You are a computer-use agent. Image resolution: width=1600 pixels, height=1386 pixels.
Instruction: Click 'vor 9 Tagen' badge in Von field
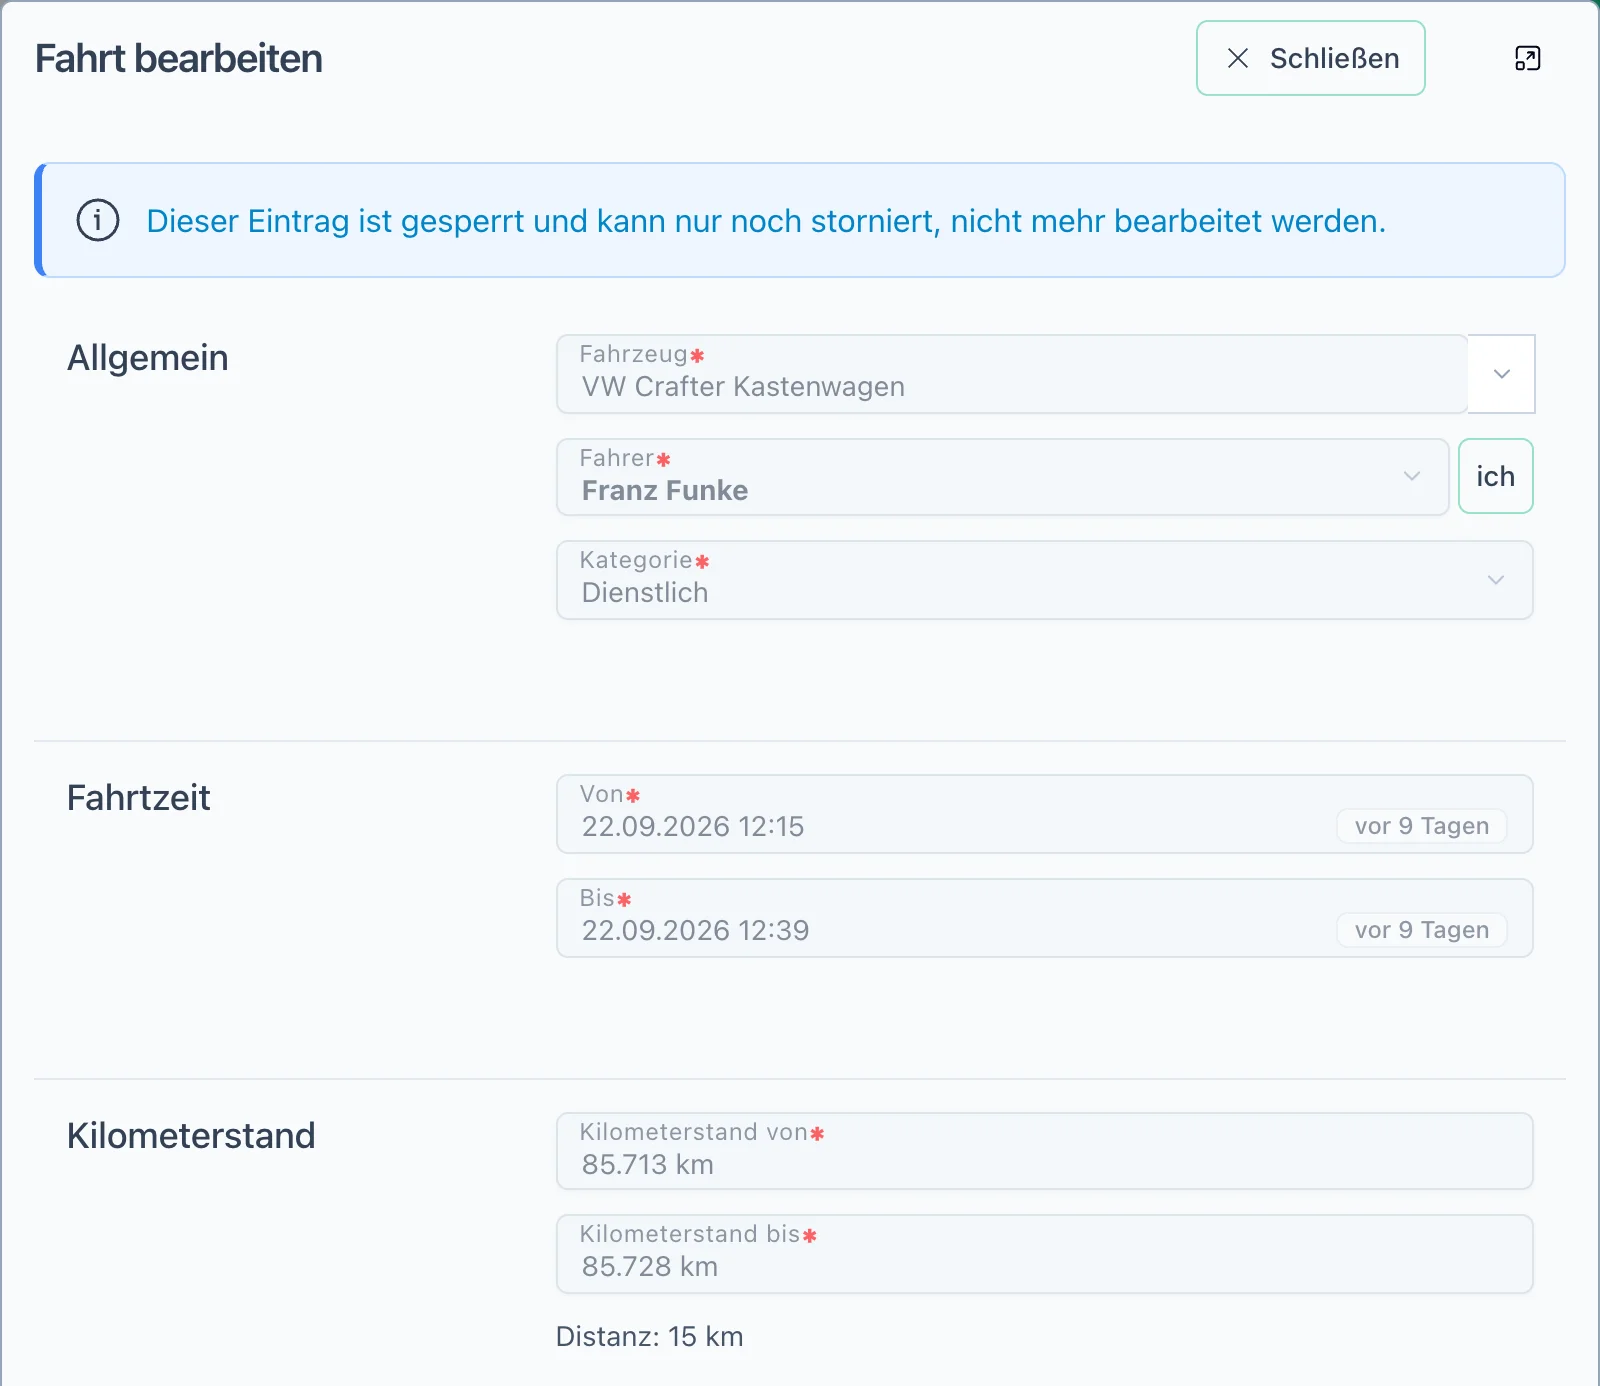coord(1422,826)
